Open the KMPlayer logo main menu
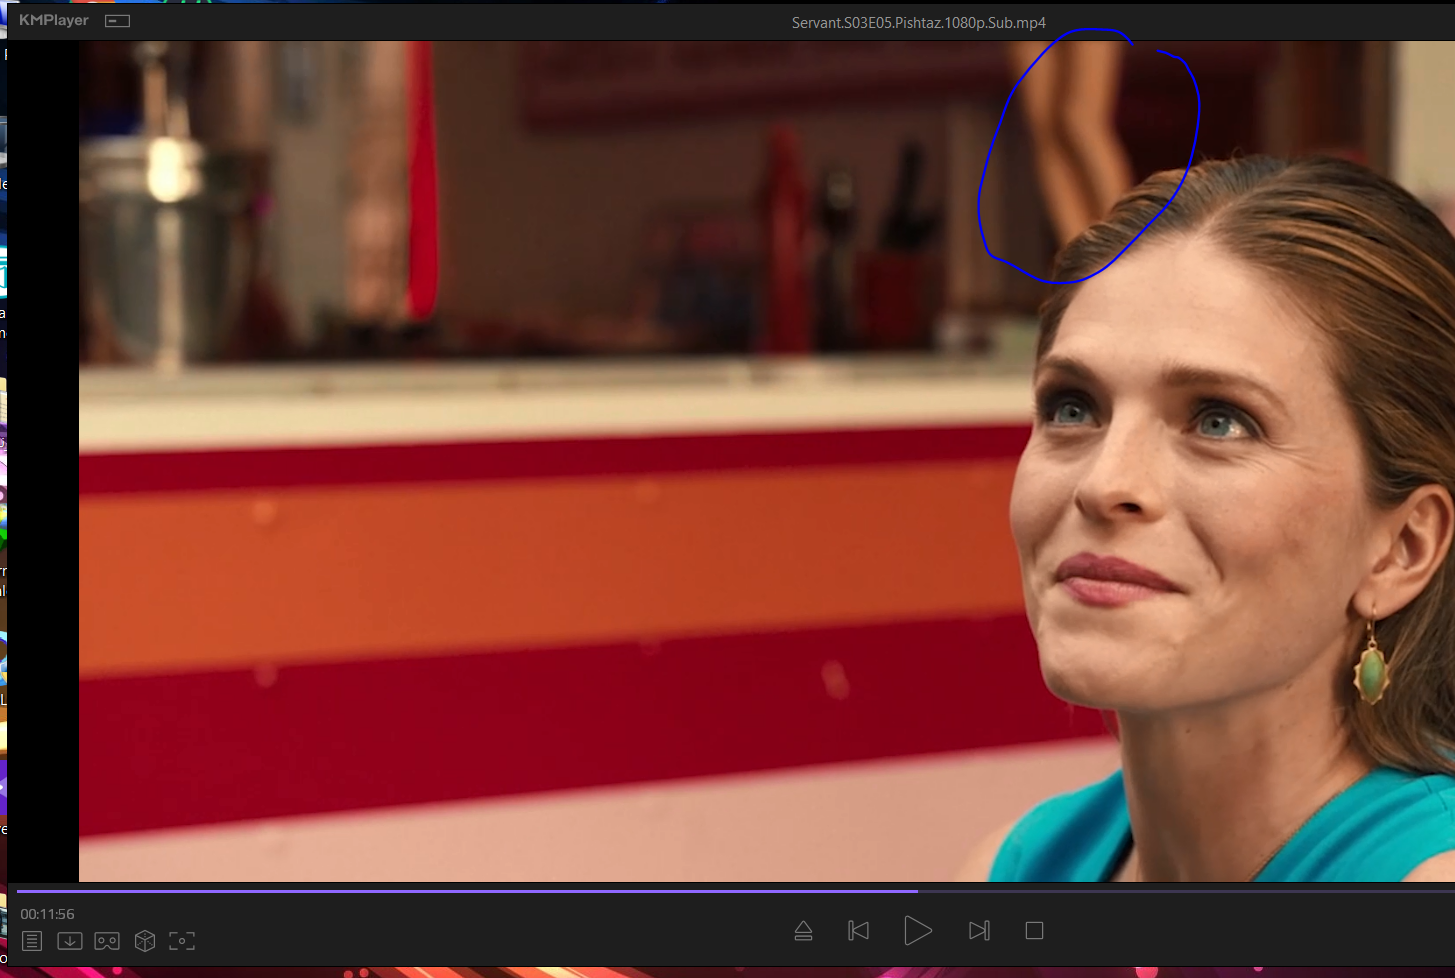The image size is (1455, 978). click(54, 21)
